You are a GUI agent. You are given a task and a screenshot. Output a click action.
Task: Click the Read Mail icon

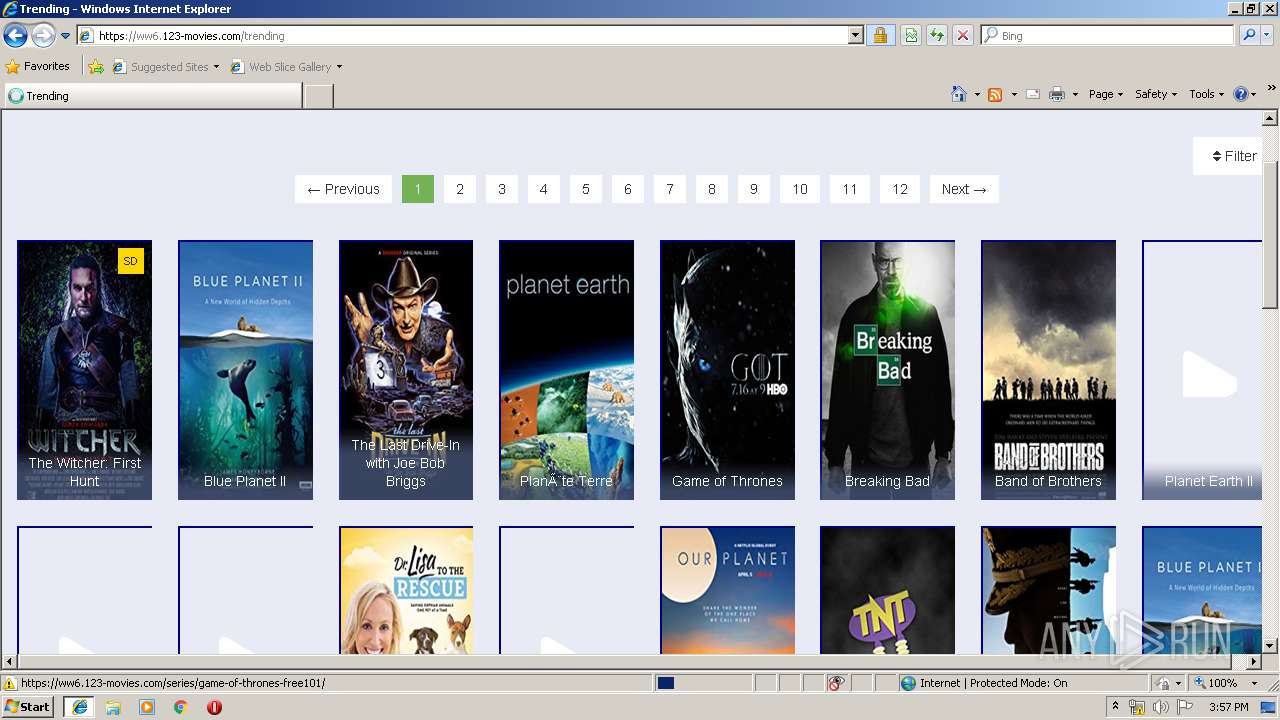click(1033, 94)
